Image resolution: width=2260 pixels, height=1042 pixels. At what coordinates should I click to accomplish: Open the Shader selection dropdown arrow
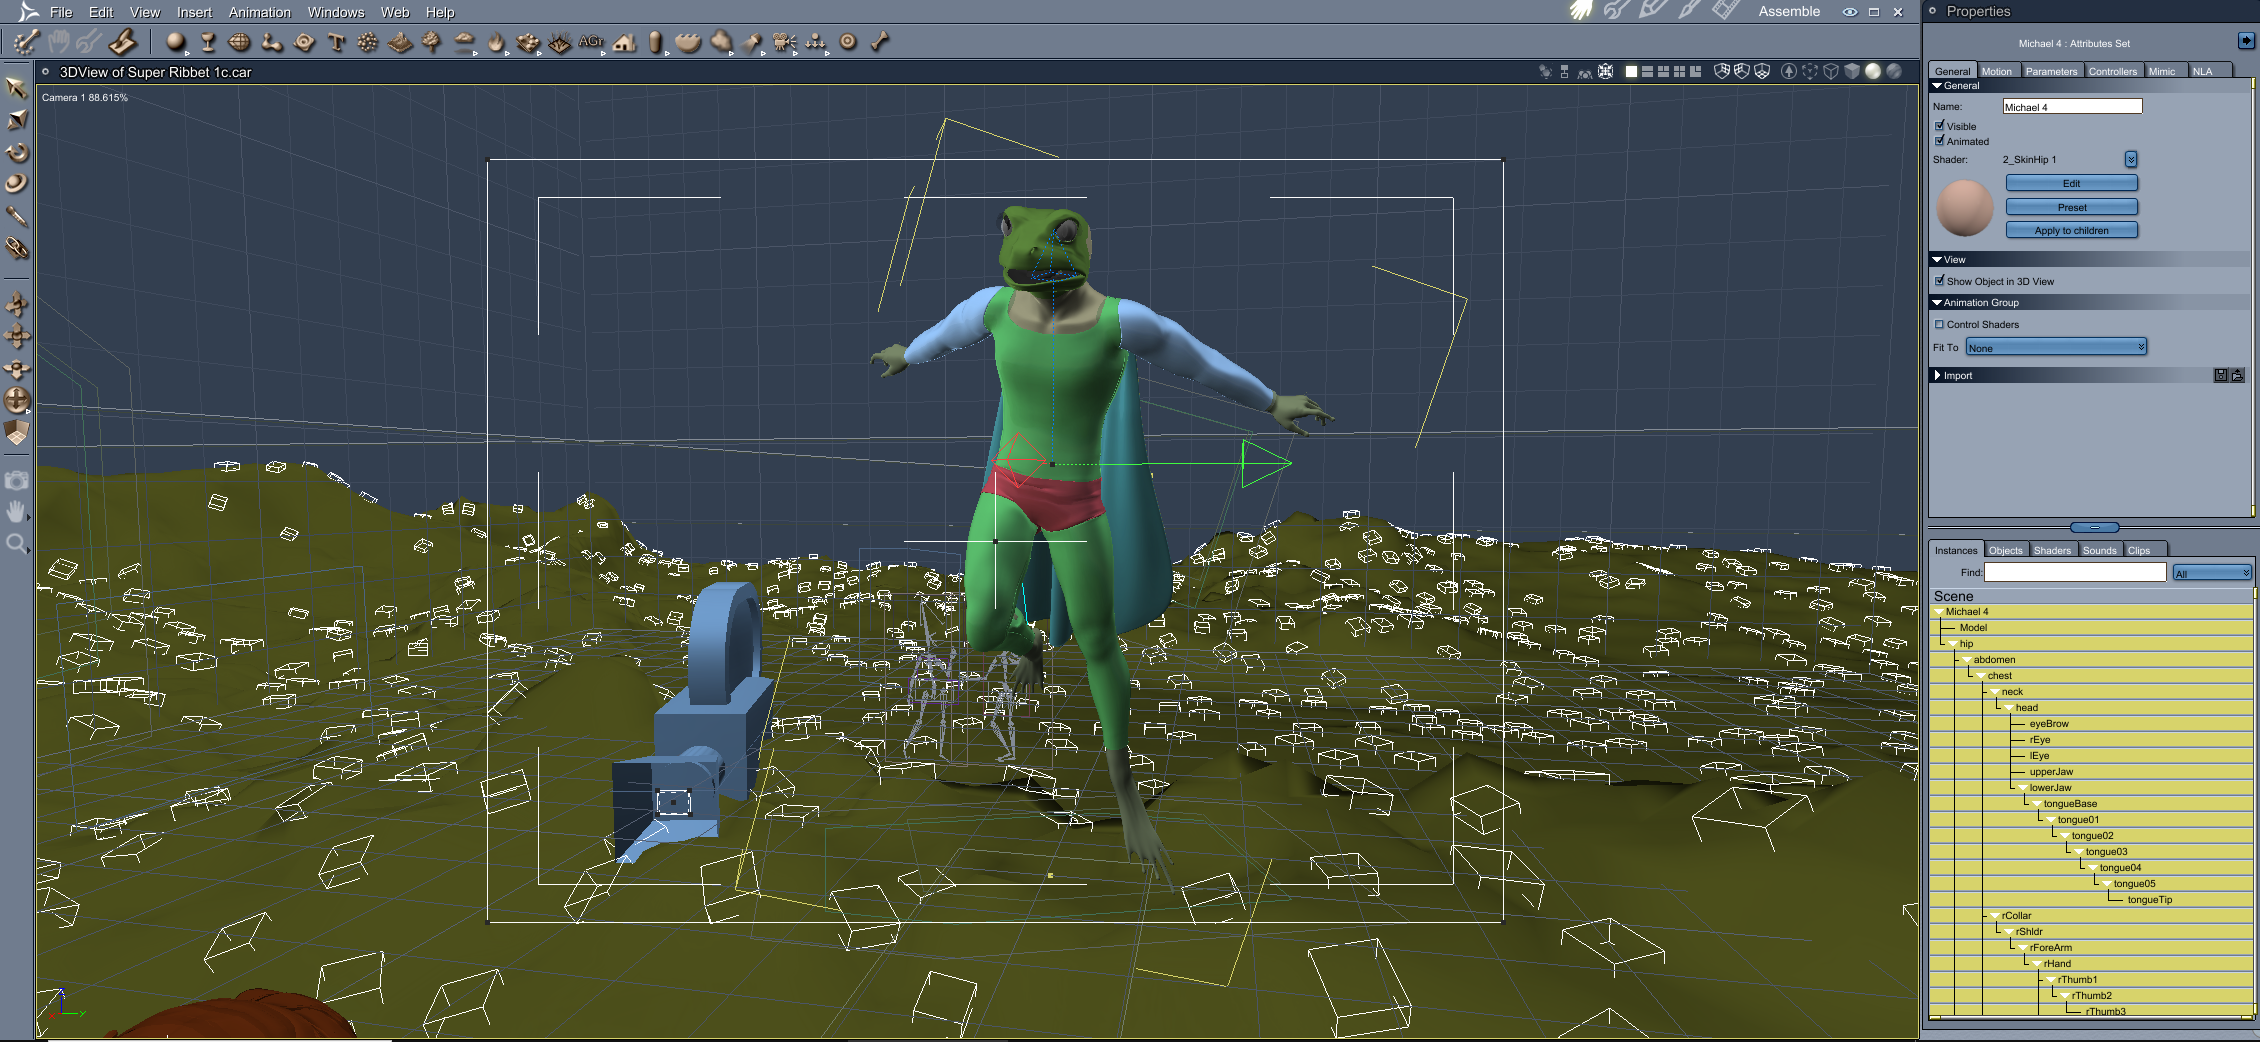(2131, 160)
